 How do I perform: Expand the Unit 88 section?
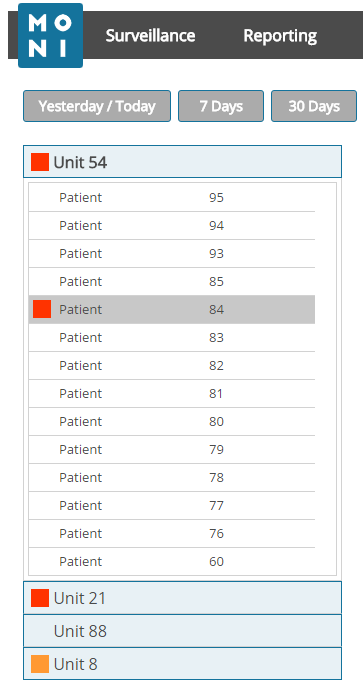click(182, 631)
